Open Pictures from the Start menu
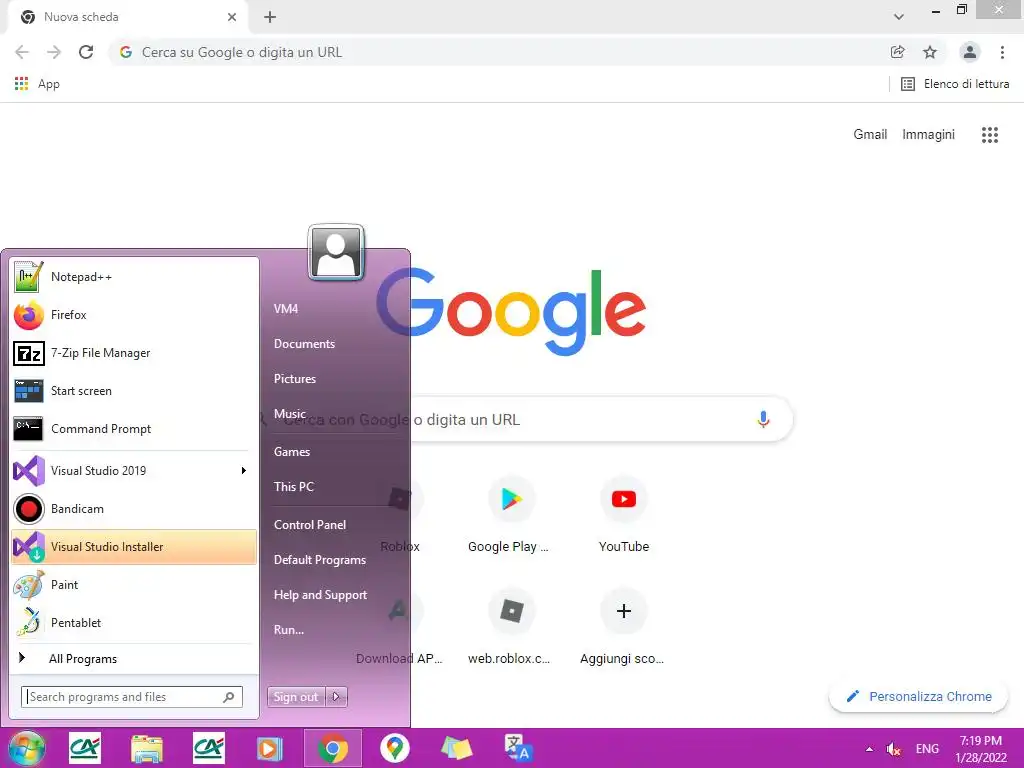This screenshot has height=768, width=1024. point(295,379)
